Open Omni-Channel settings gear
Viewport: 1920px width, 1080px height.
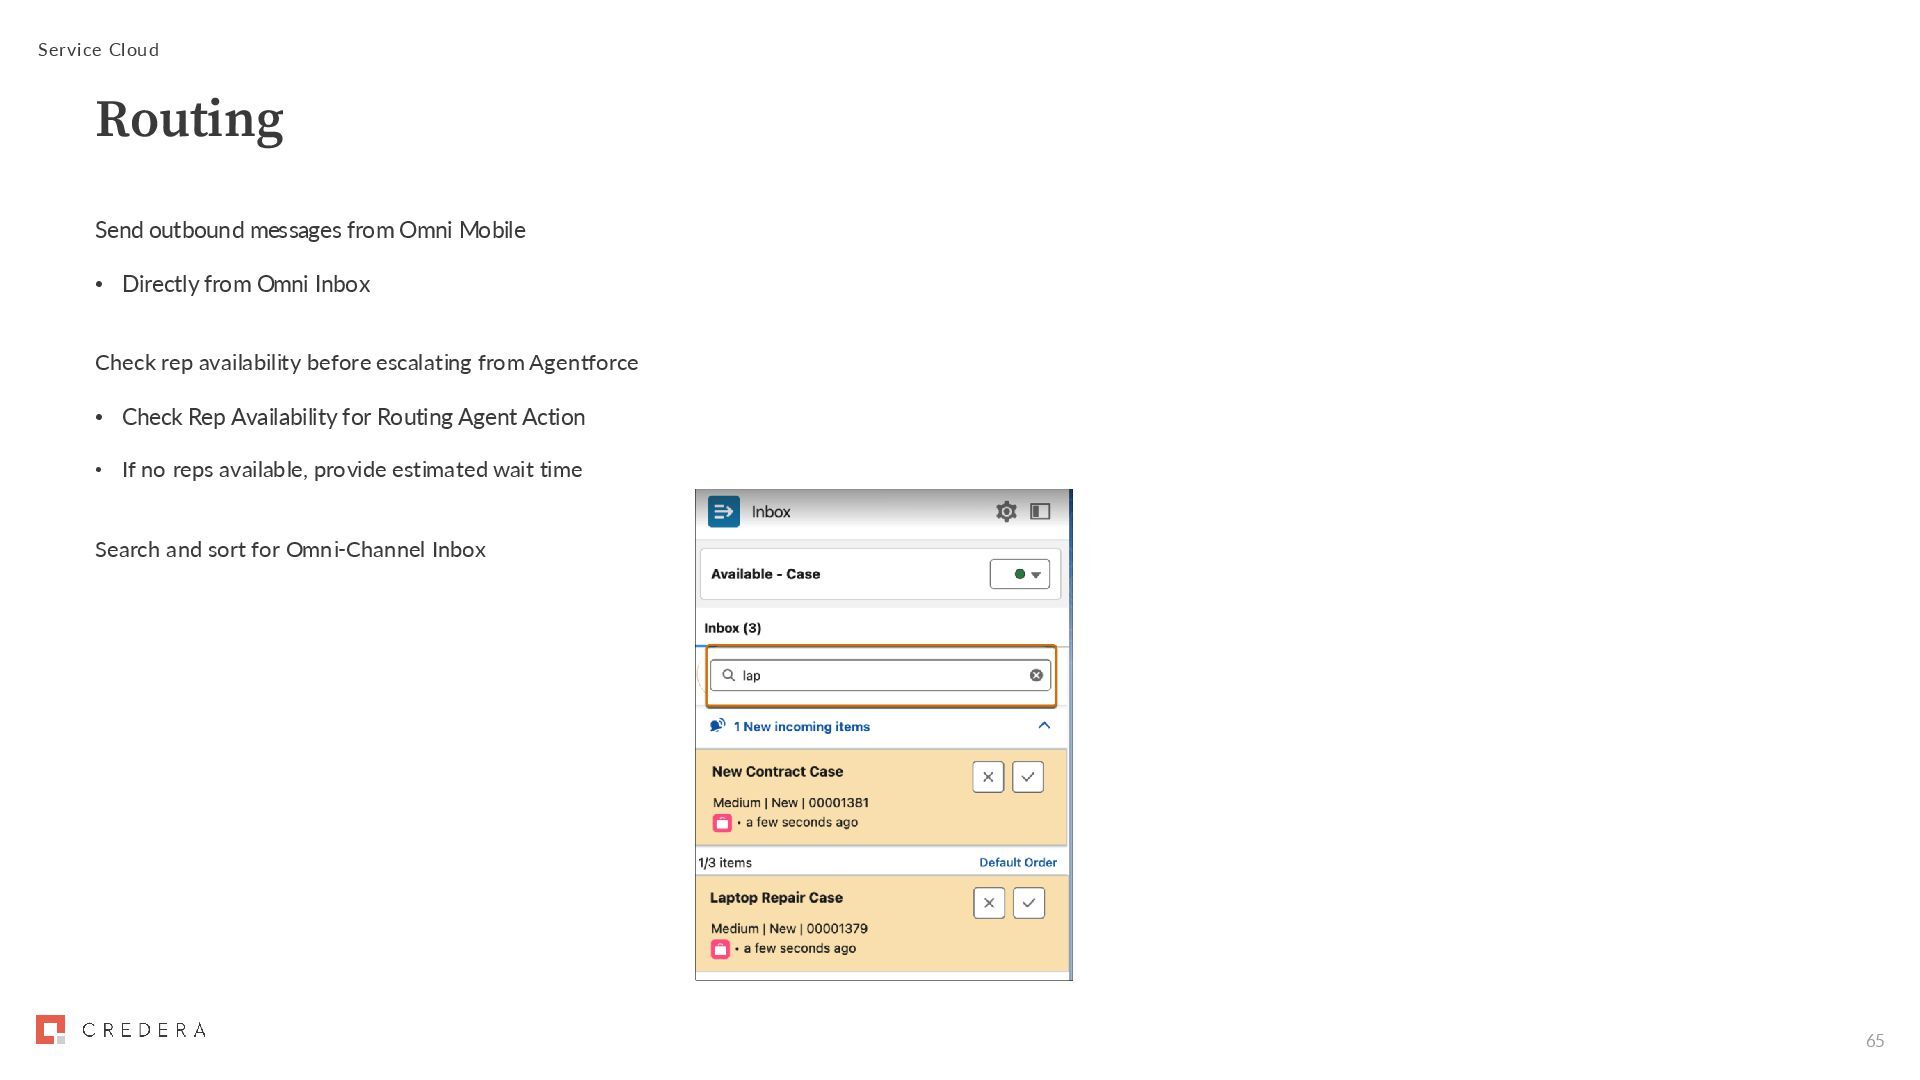tap(1006, 511)
